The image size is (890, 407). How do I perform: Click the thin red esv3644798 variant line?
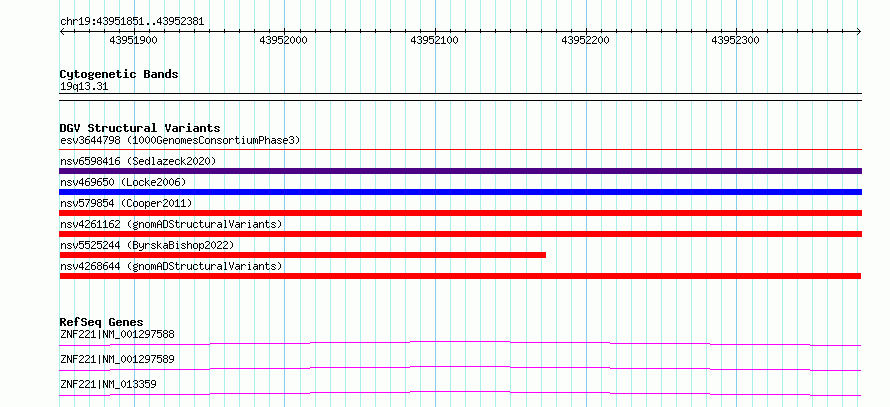461,149
